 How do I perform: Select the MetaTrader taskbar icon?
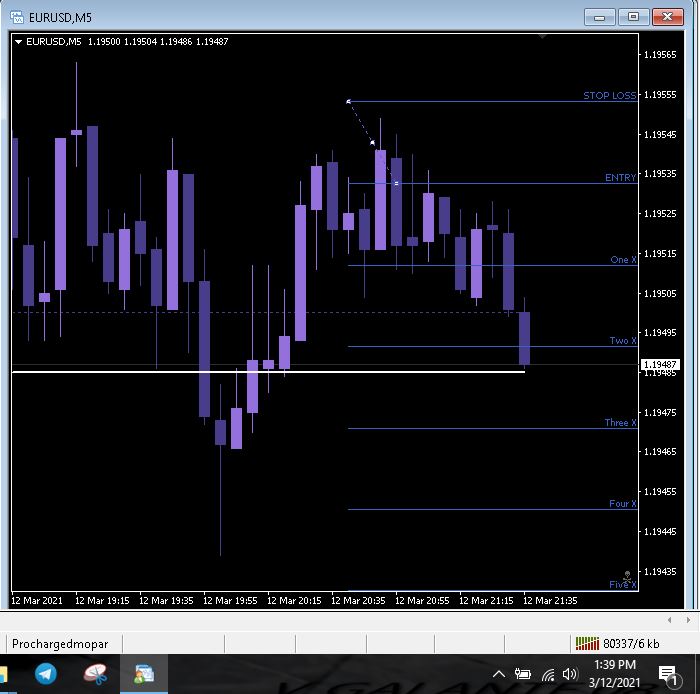pyautogui.click(x=144, y=673)
